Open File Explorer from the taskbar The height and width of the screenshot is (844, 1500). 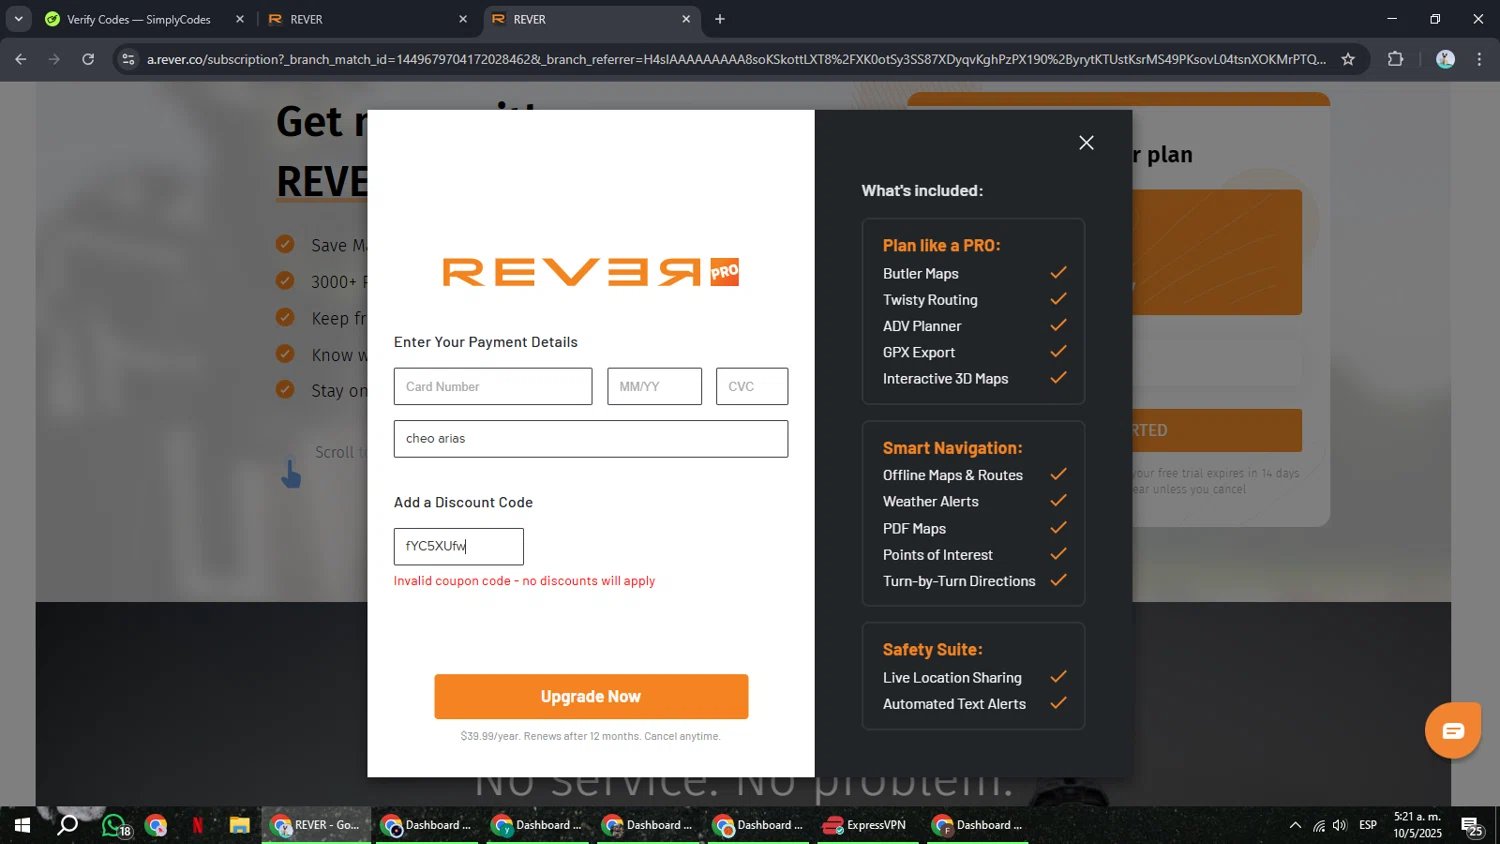pos(239,825)
